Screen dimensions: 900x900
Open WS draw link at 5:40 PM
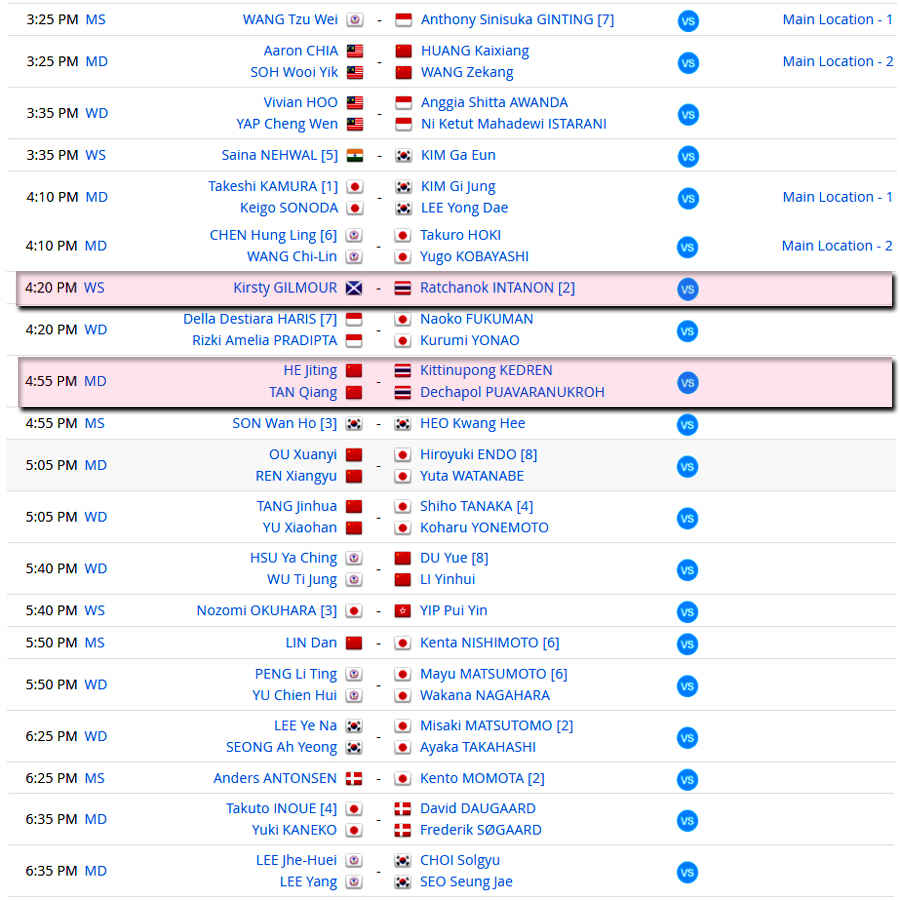pos(95,610)
